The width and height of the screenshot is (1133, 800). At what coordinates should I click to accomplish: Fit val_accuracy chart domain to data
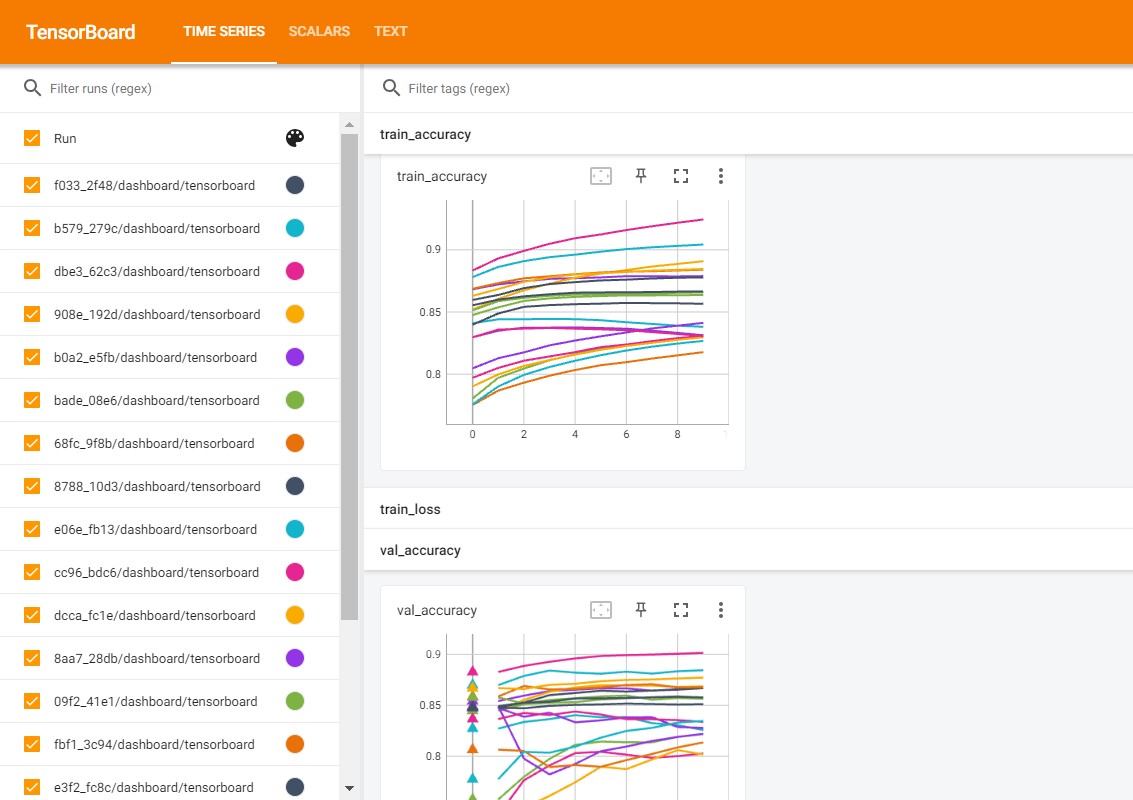point(600,610)
